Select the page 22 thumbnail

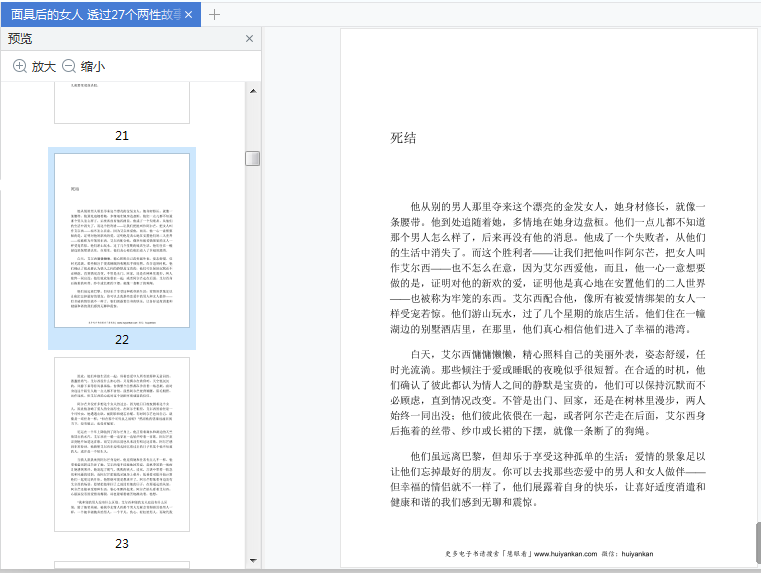coord(122,240)
